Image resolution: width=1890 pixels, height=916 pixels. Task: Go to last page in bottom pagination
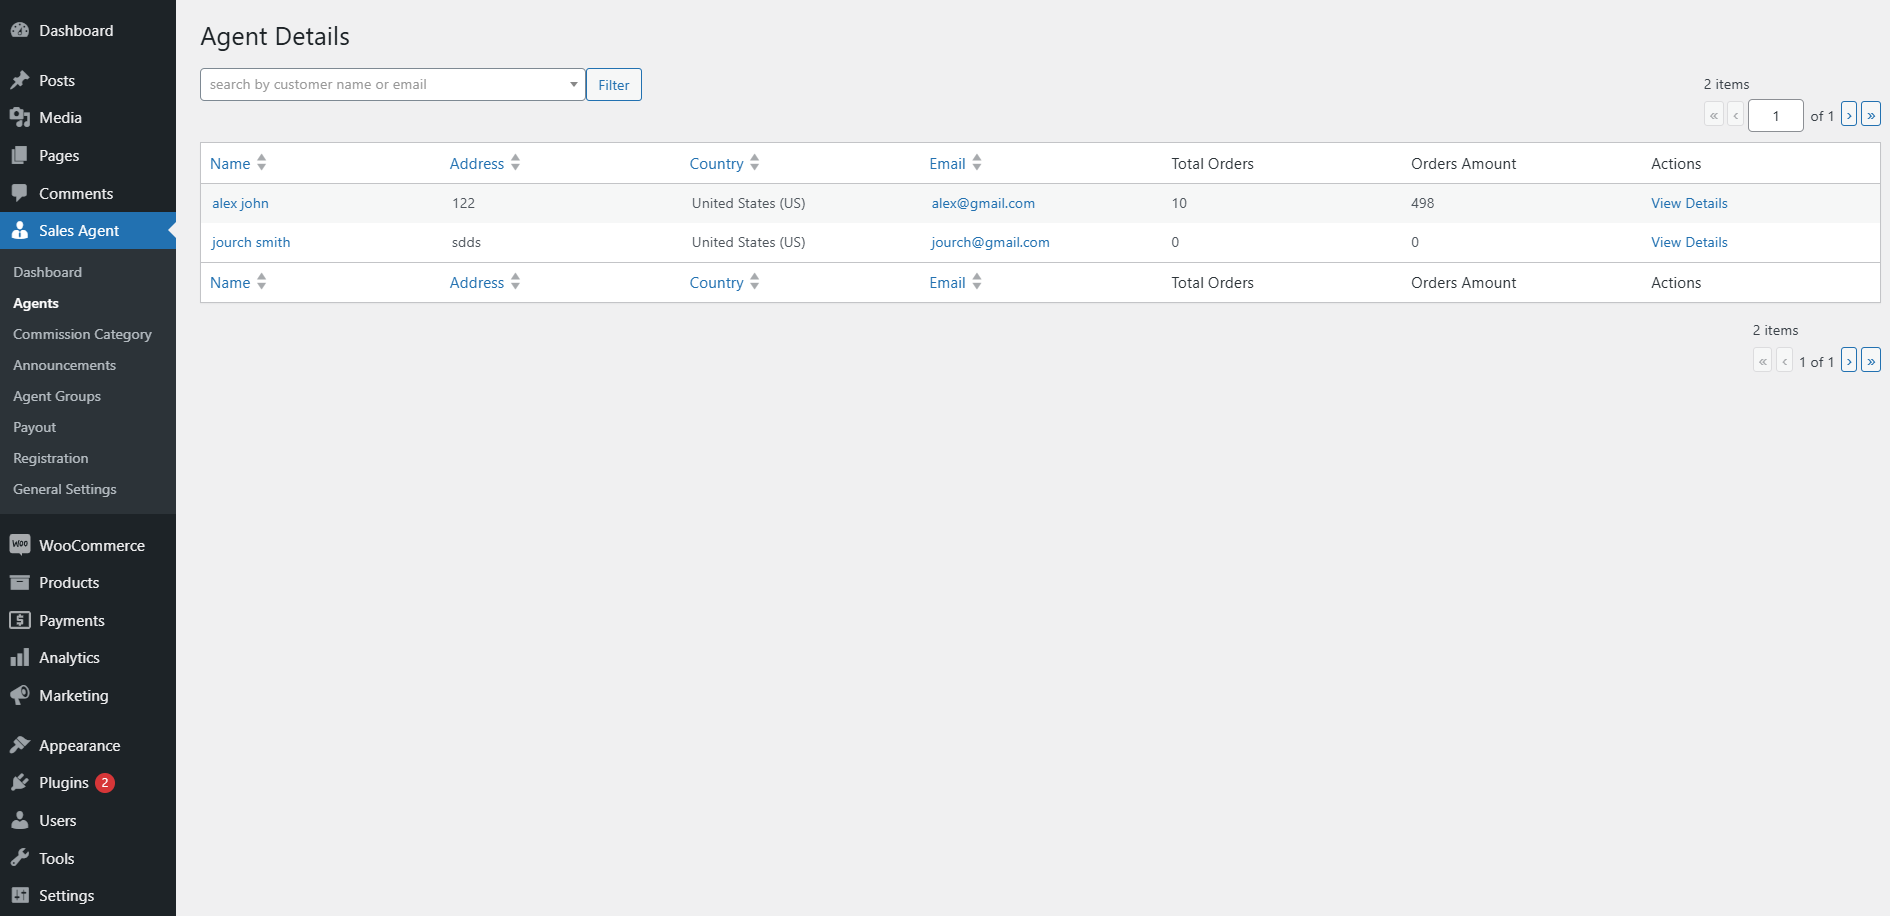click(1871, 360)
